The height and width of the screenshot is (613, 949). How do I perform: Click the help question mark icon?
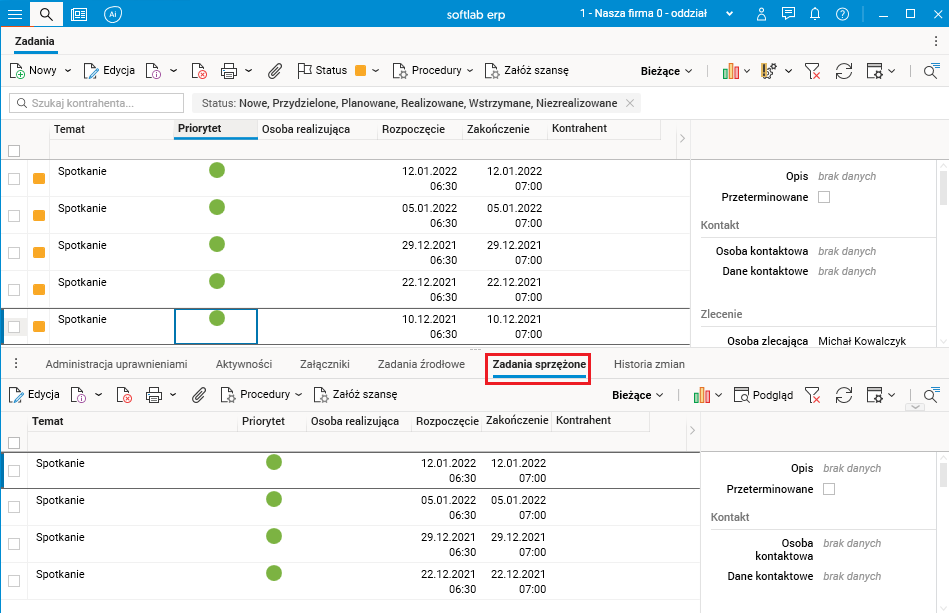842,14
